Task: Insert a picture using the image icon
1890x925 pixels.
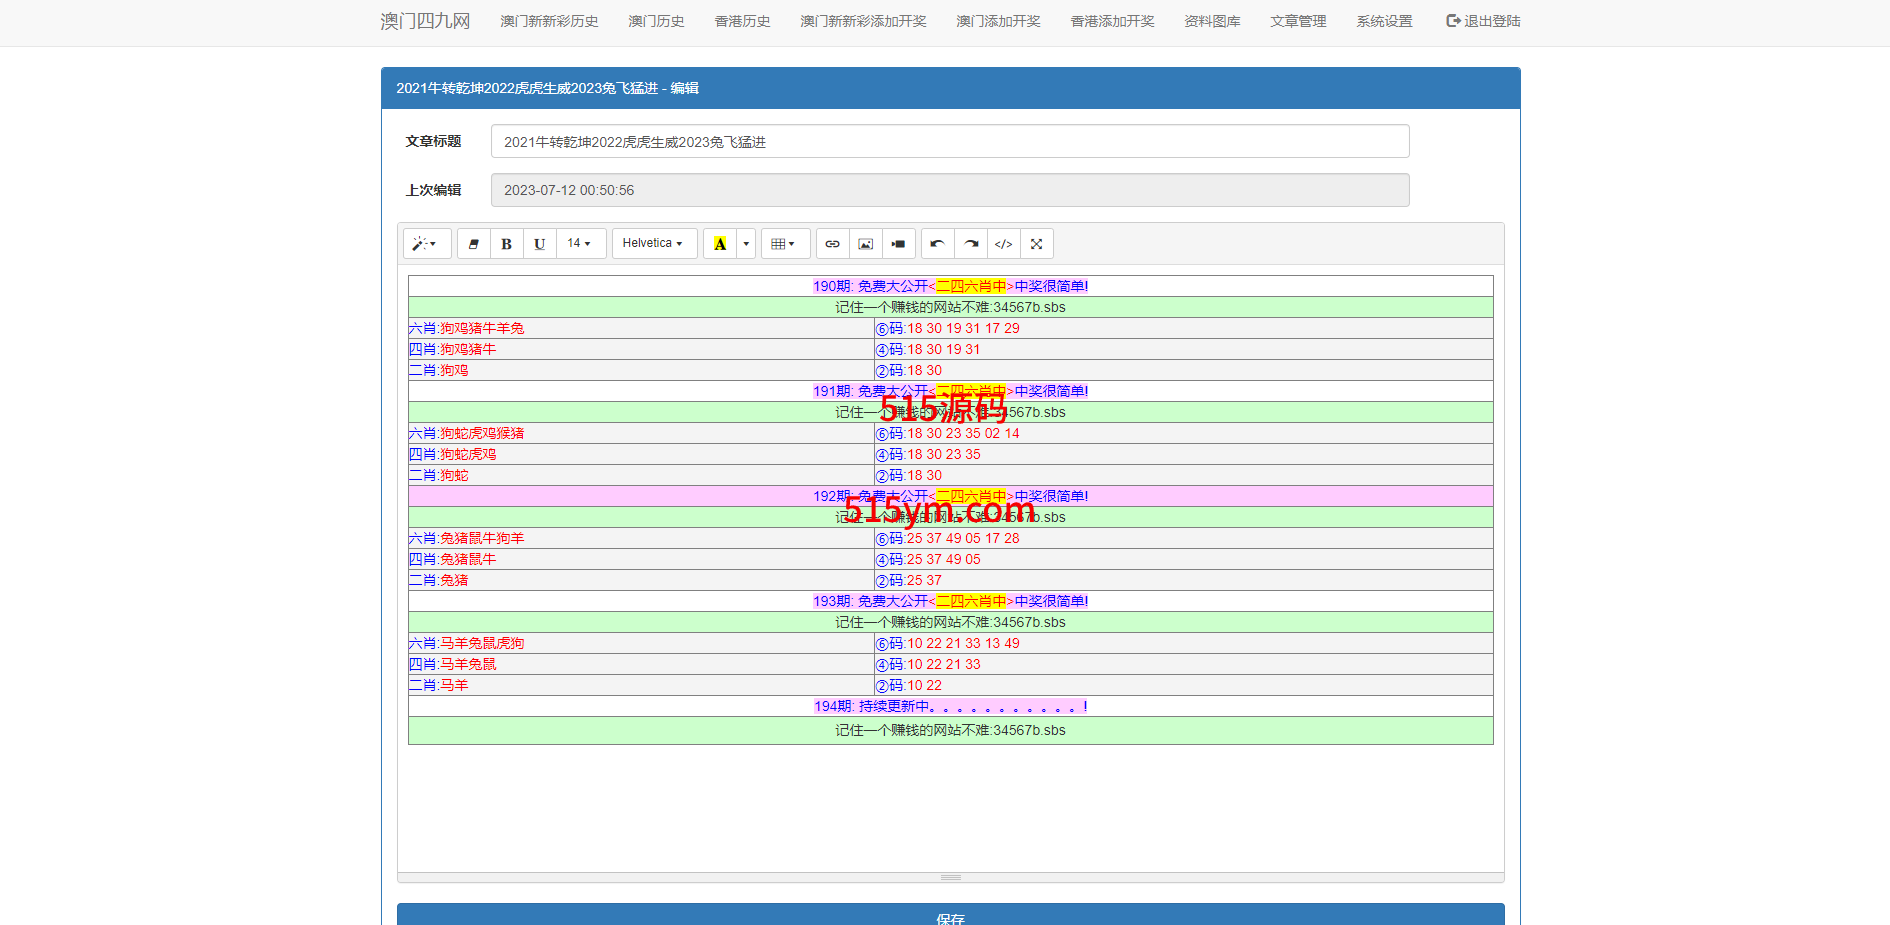Action: [x=865, y=244]
